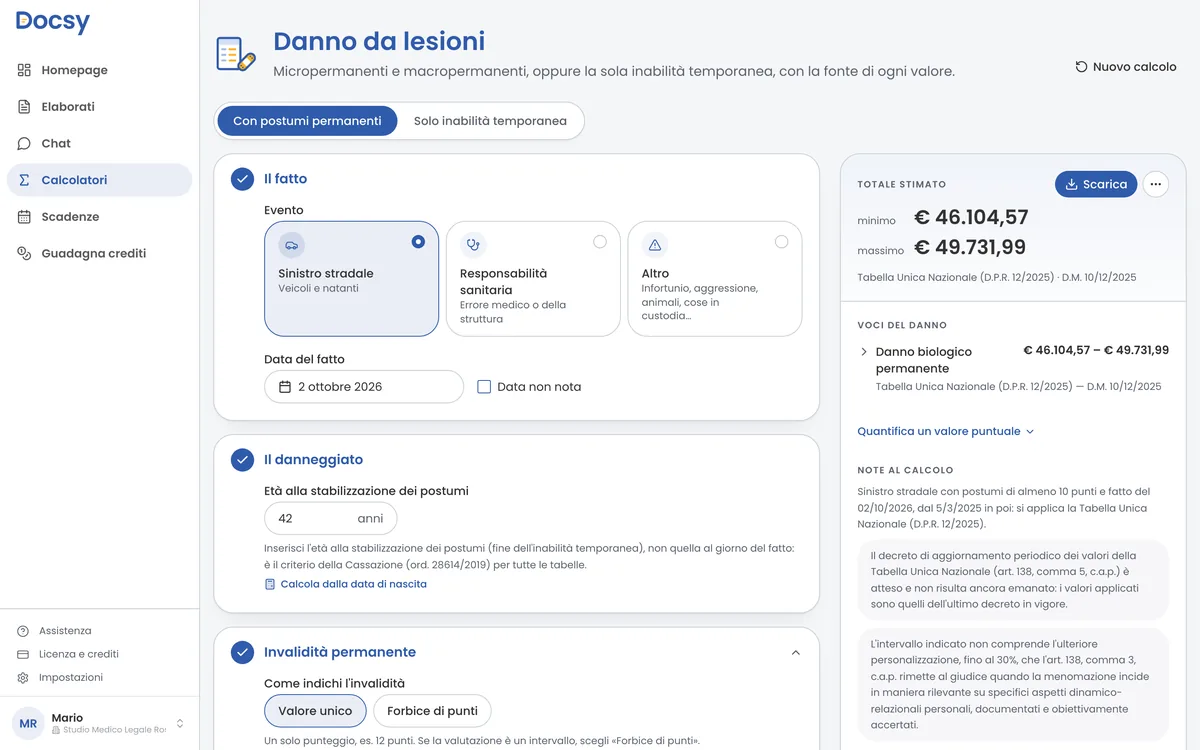The width and height of the screenshot is (1200, 750).
Task: Click the Il fatto completed checkmark
Action: (242, 179)
